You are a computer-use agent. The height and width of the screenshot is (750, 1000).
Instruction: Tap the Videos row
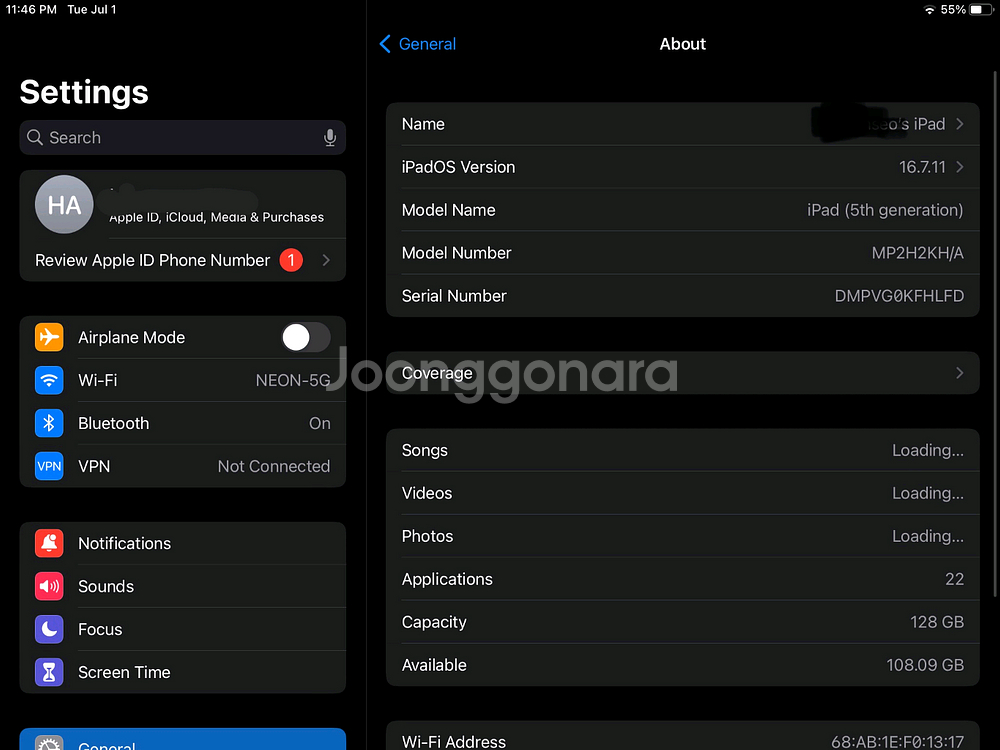tap(683, 493)
